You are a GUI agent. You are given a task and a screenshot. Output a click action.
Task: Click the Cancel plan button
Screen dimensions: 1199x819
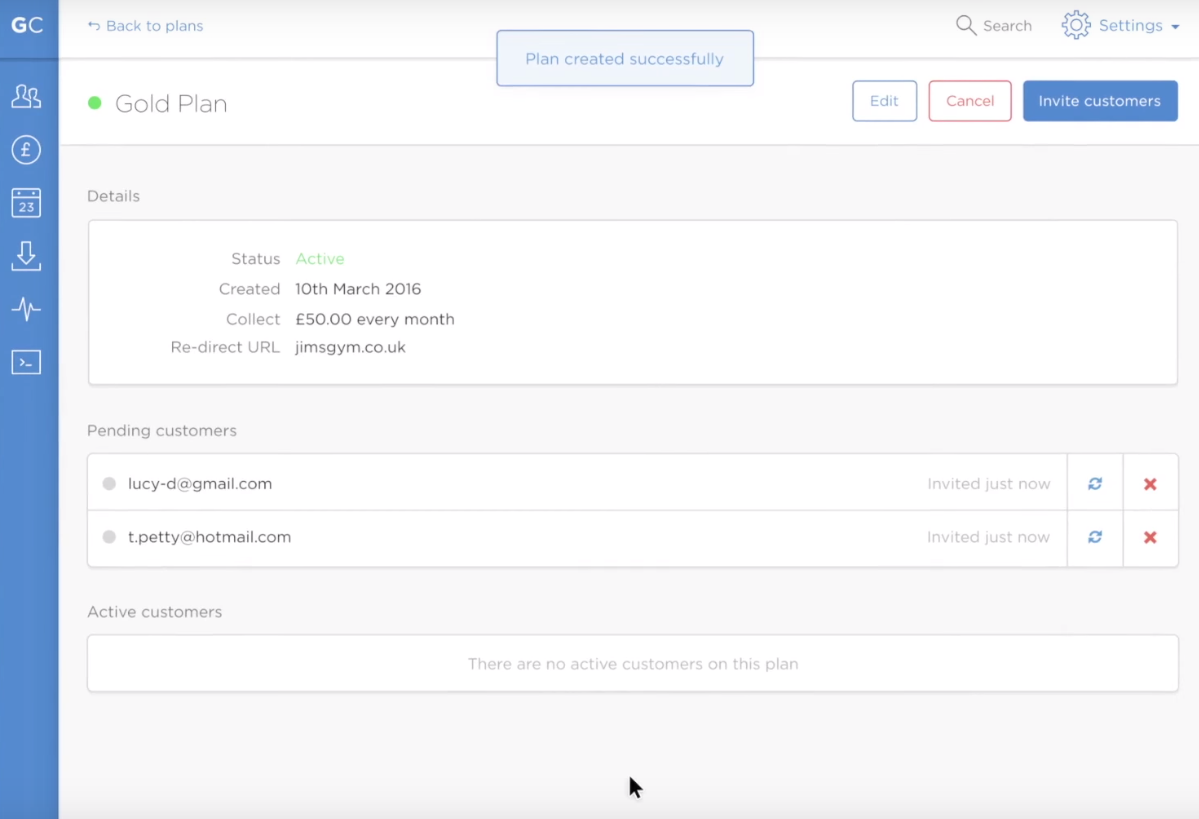(970, 101)
